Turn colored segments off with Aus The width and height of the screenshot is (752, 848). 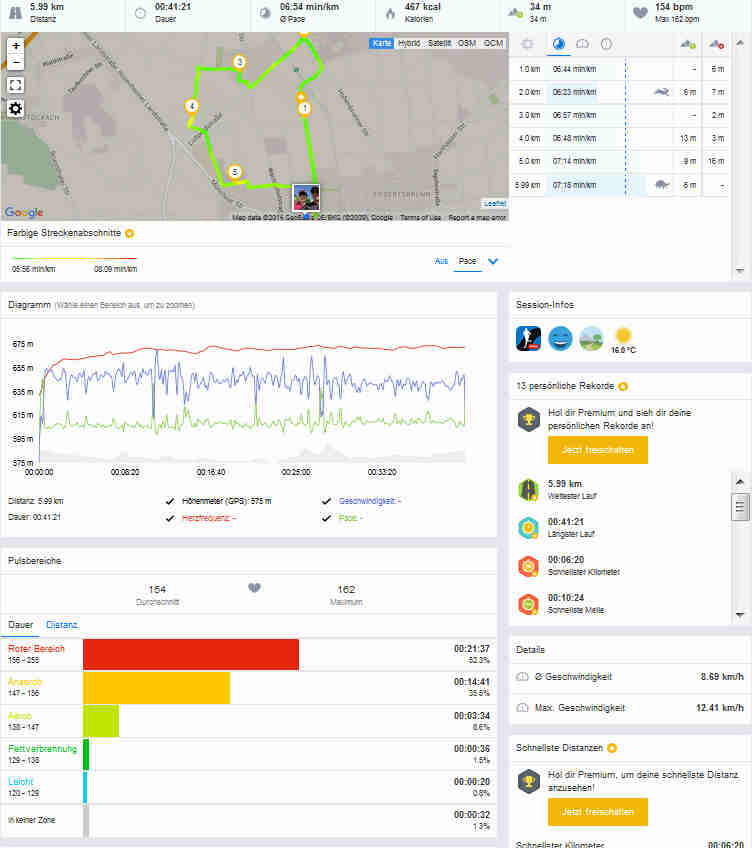440,261
